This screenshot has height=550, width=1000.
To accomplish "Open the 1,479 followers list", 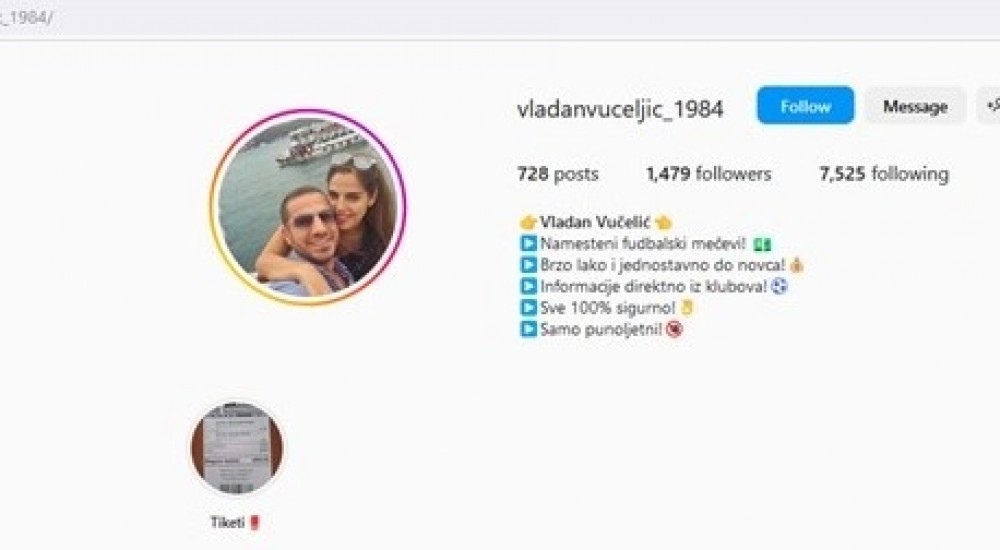I will (x=709, y=174).
